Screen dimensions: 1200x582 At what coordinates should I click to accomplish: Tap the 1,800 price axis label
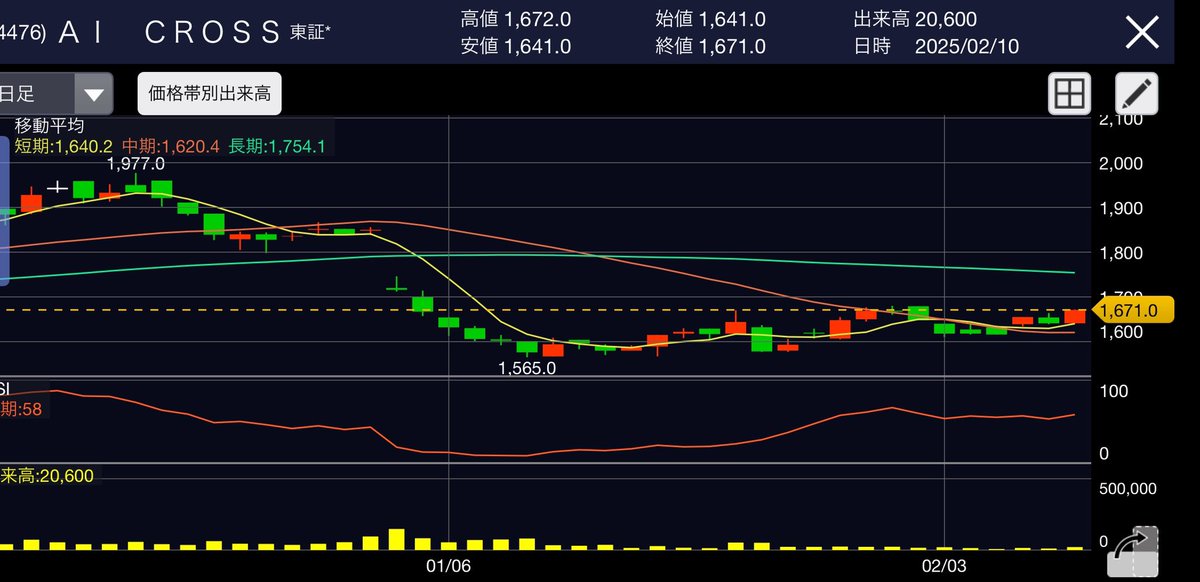coord(1120,253)
